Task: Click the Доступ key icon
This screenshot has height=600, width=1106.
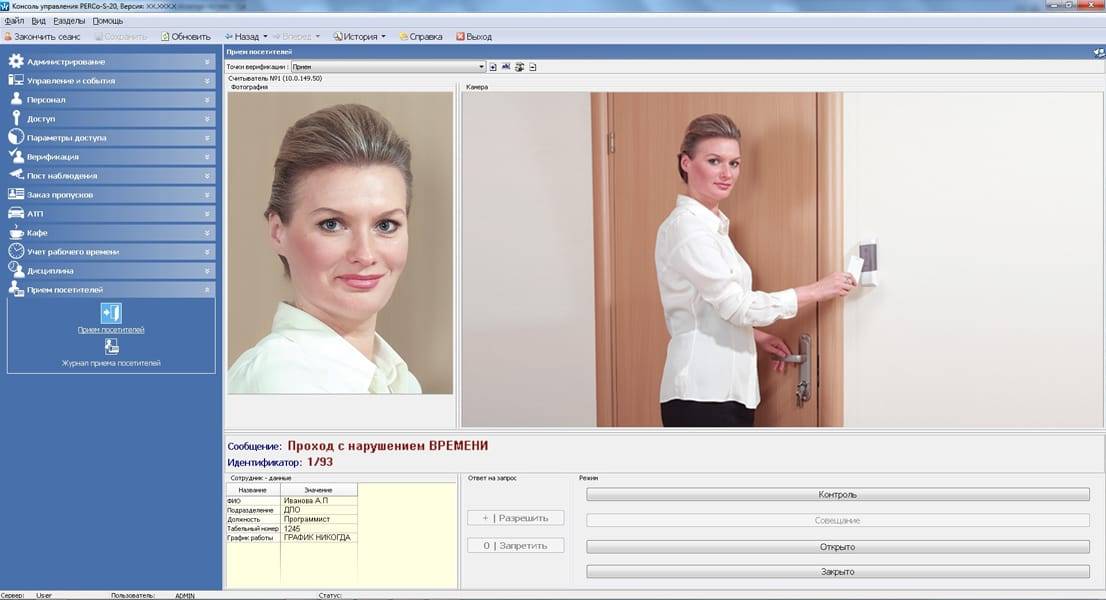Action: click(16, 118)
